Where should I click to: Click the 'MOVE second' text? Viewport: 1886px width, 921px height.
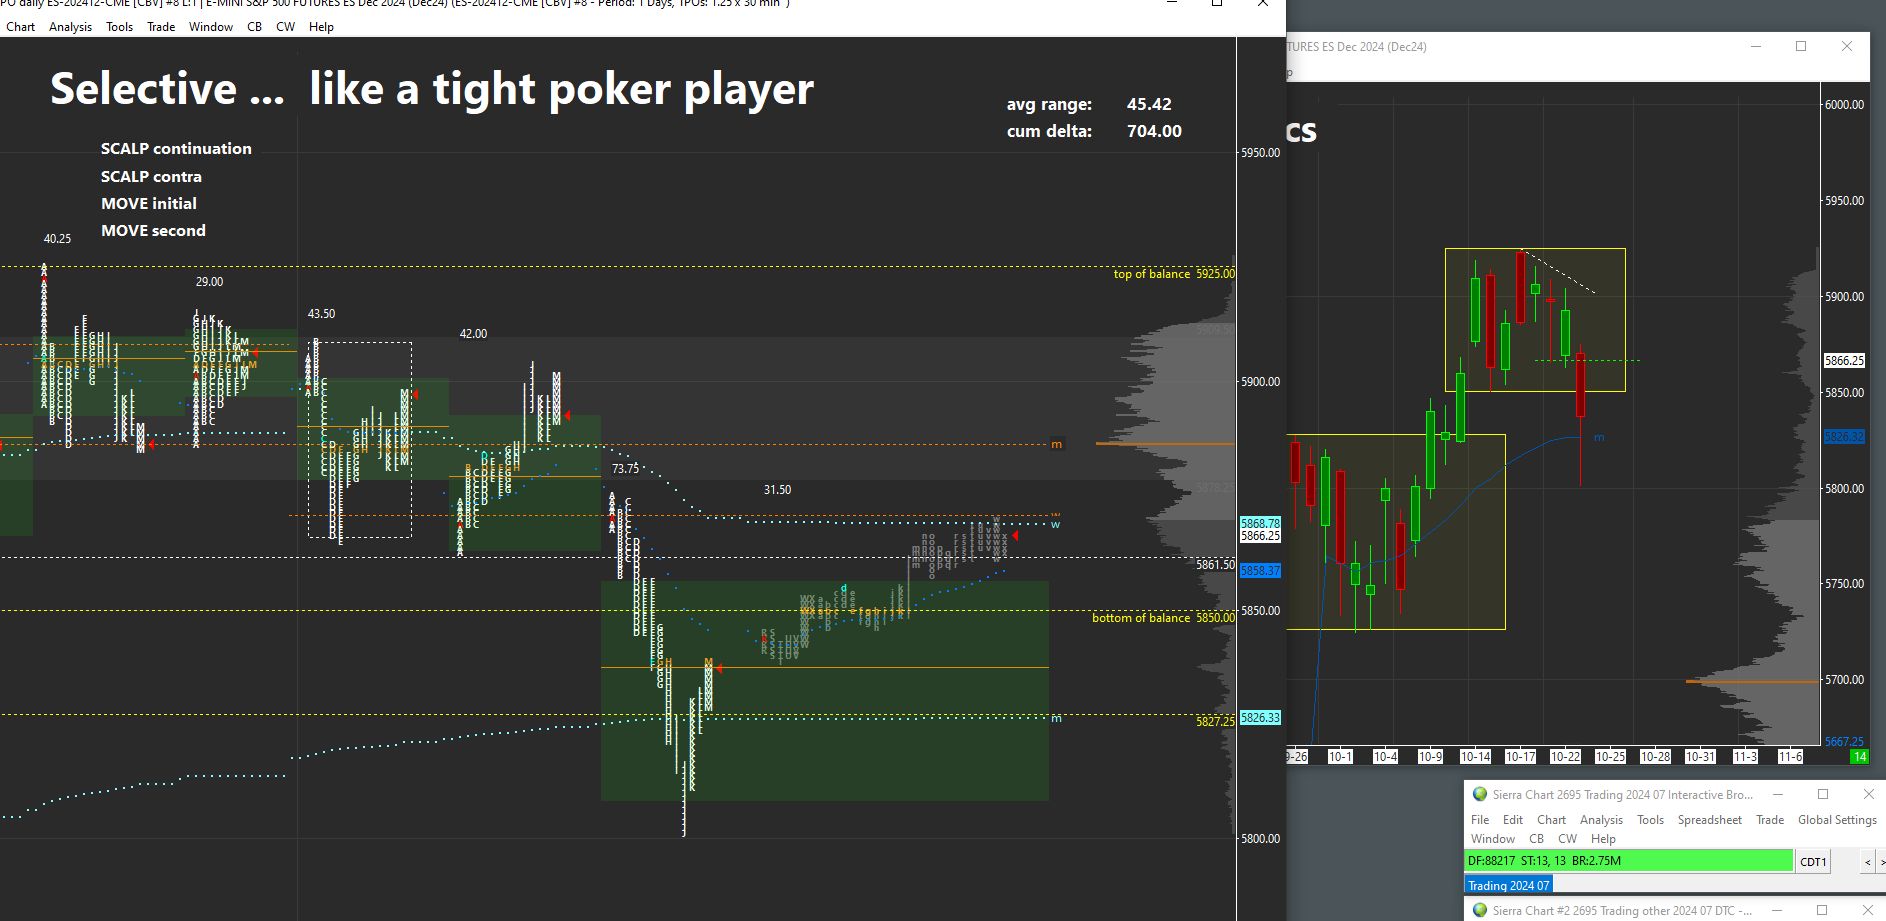[153, 231]
